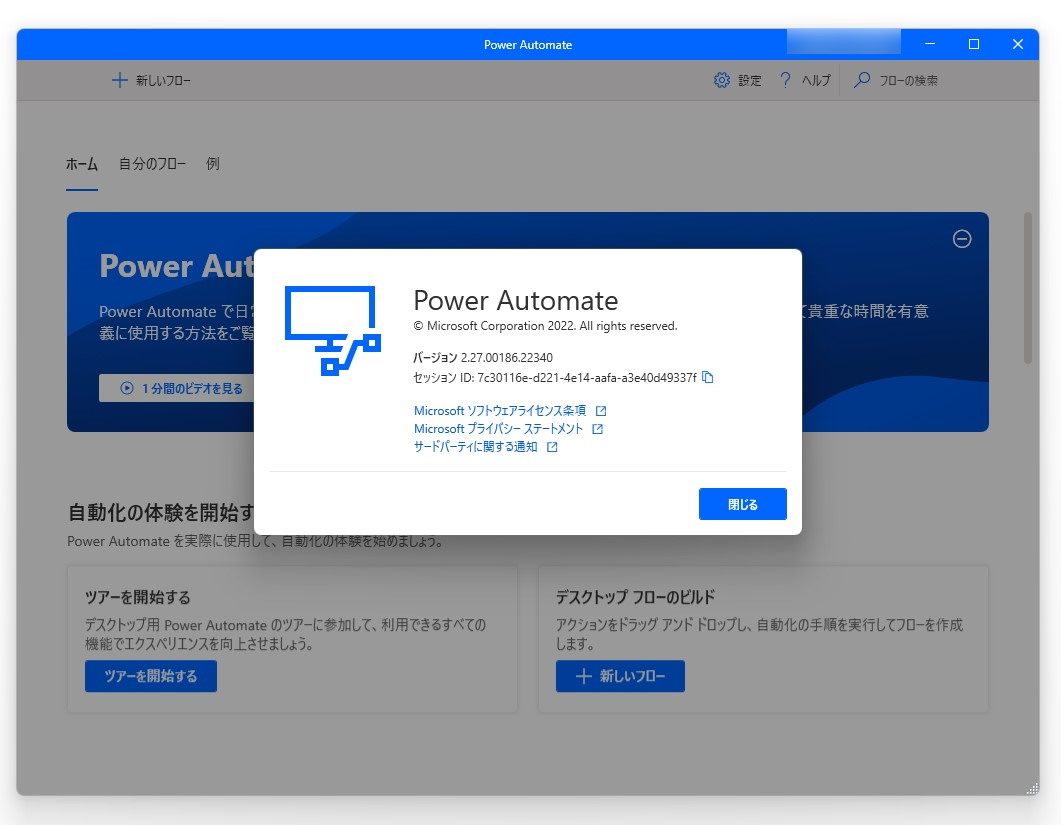Copy the session ID using the copy icon
The image size is (1061, 825).
pos(708,378)
